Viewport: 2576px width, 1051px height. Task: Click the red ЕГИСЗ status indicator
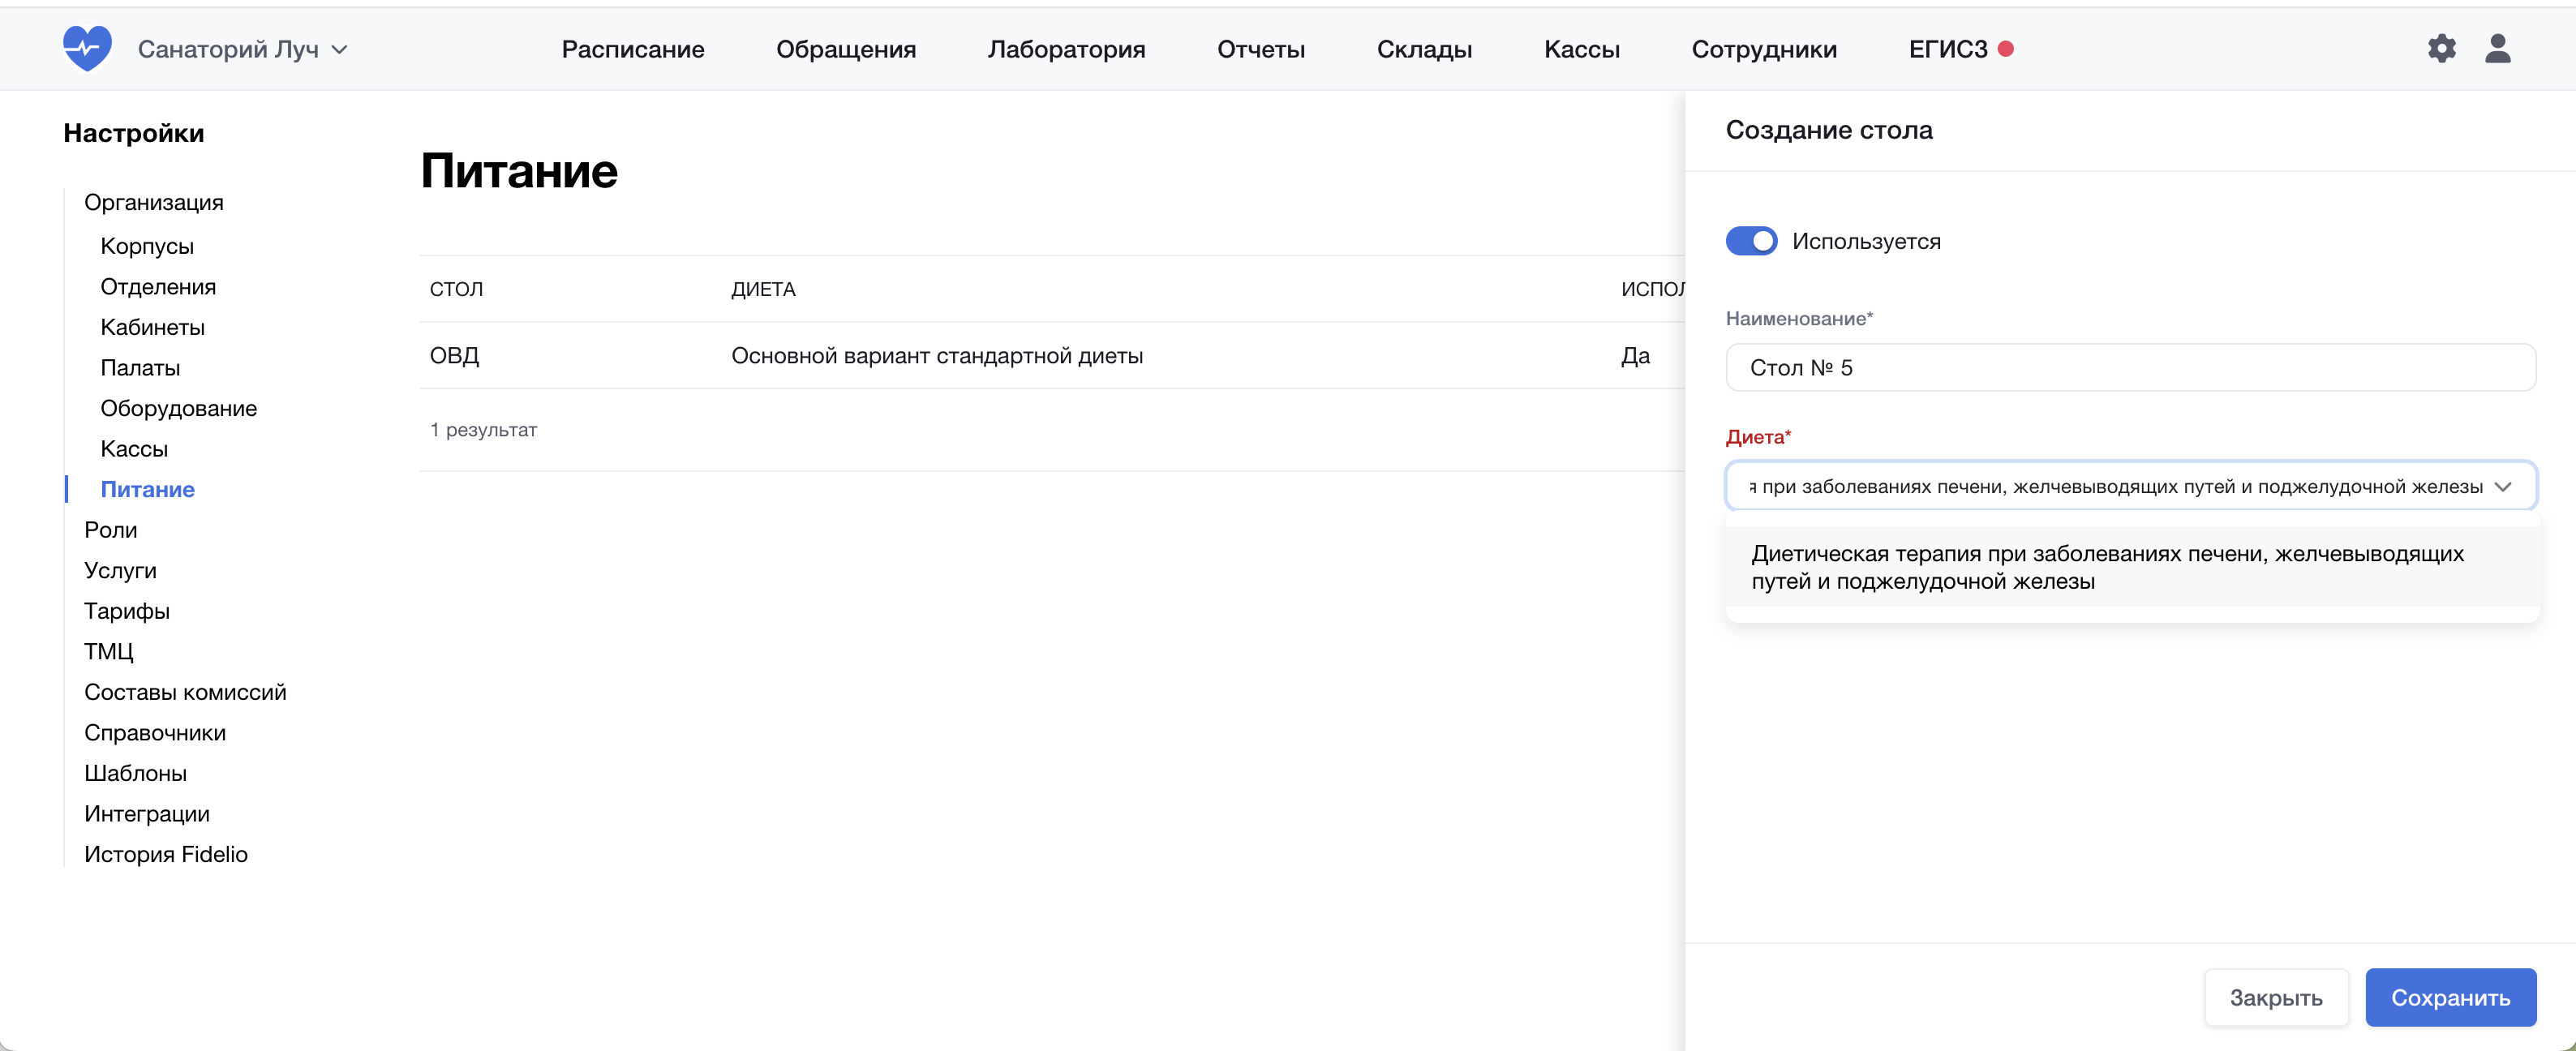2005,48
